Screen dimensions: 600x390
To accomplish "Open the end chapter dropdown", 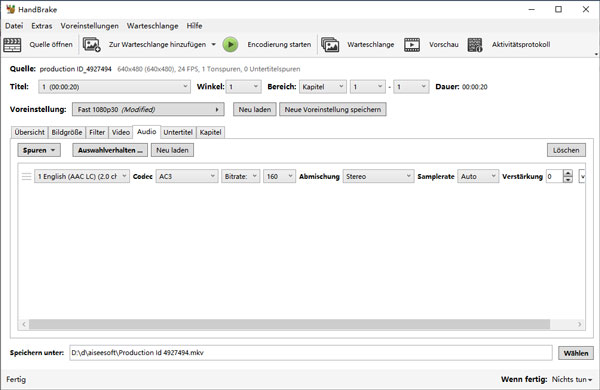I will (x=411, y=87).
